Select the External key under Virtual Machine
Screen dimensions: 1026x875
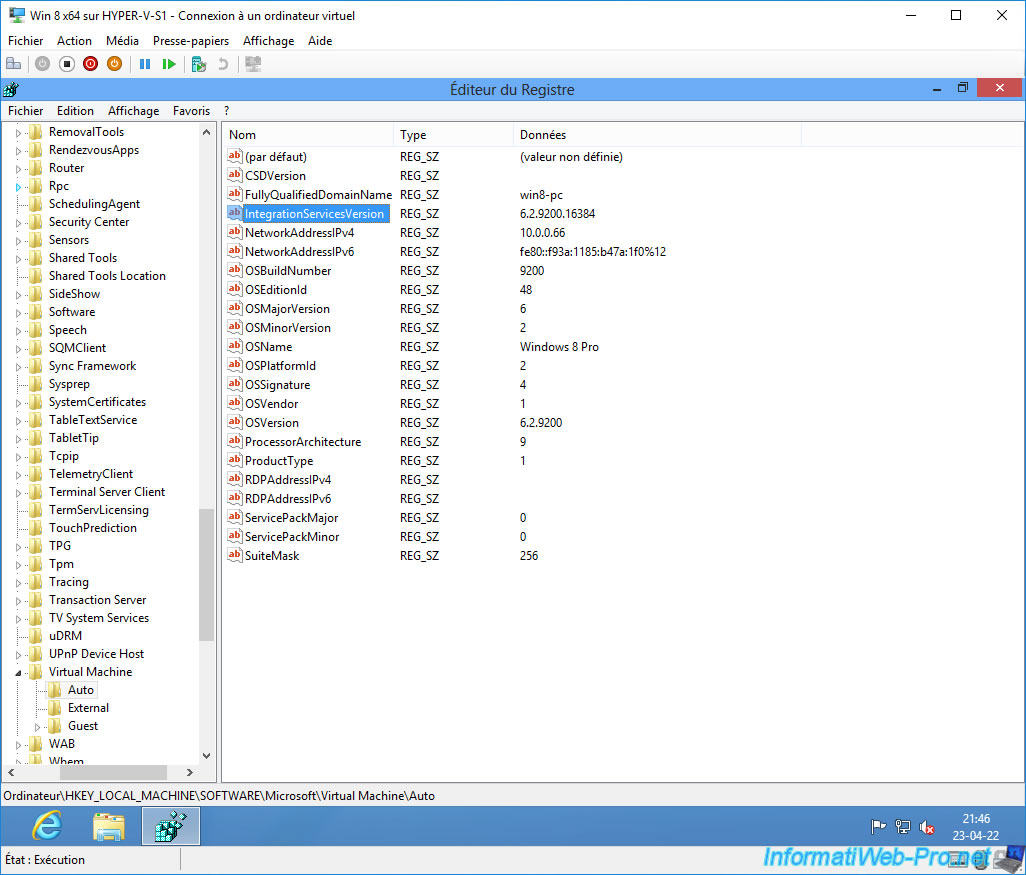88,708
